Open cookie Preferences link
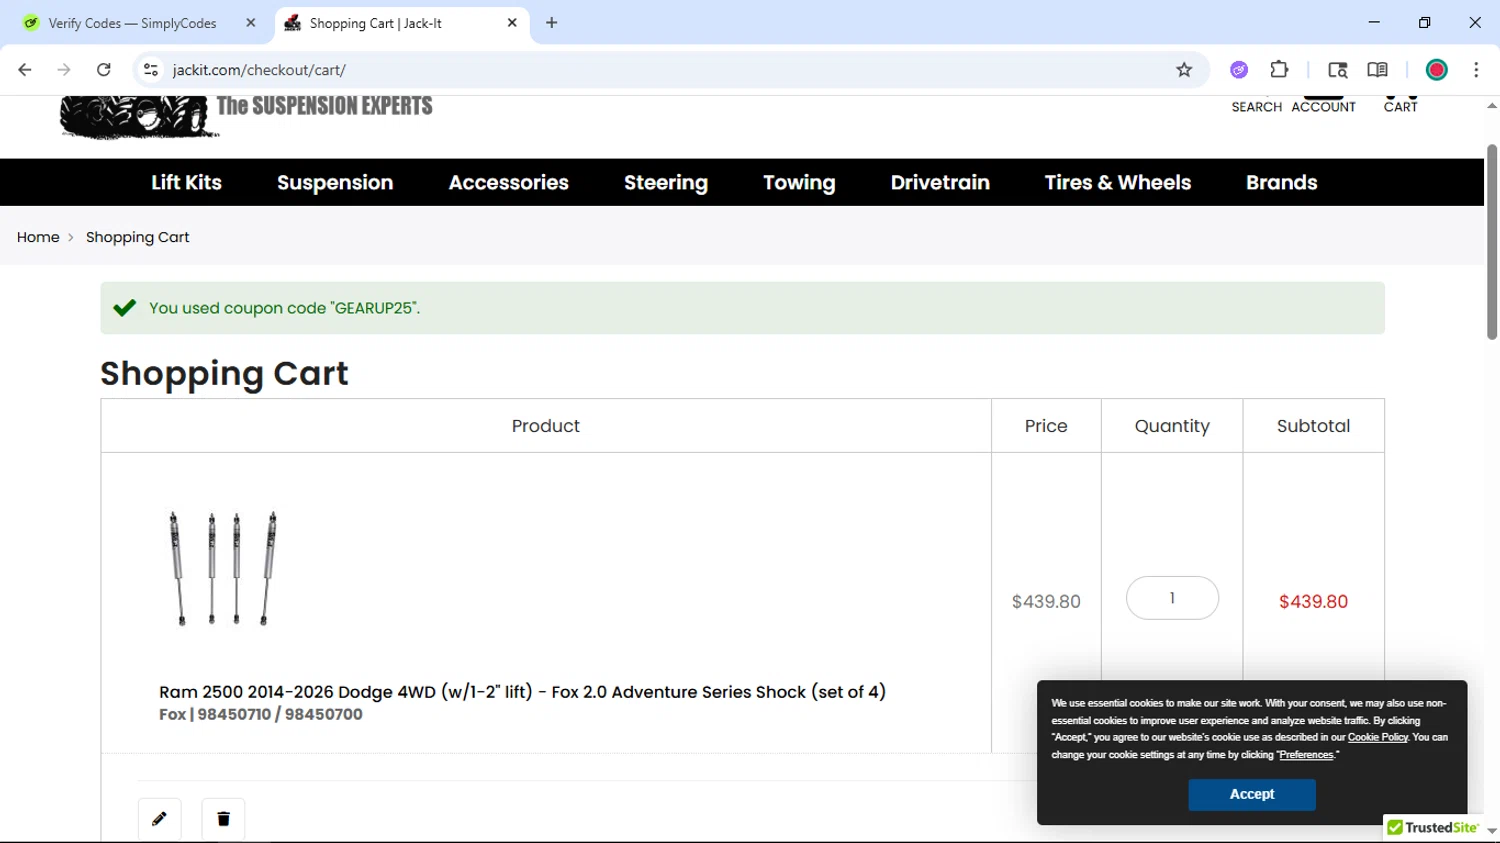1500x843 pixels. (1306, 755)
